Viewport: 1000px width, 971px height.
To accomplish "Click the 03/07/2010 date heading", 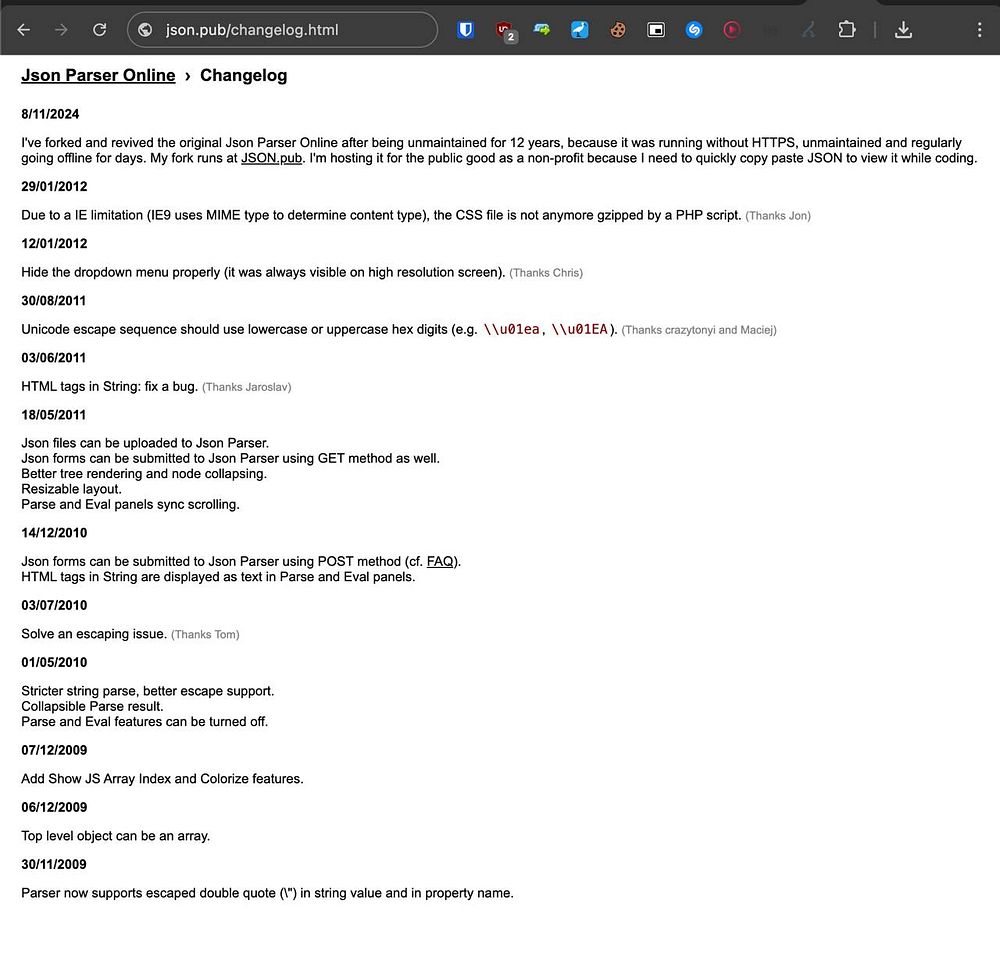I will tap(54, 606).
